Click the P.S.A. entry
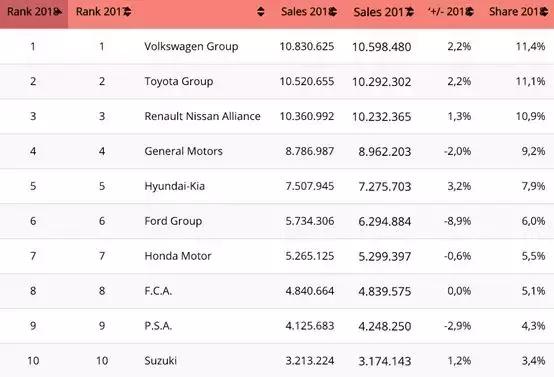This screenshot has width=554, height=377. 158,326
